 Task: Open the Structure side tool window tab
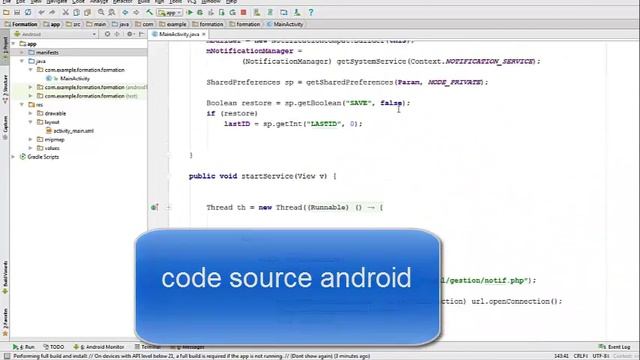click(5, 88)
